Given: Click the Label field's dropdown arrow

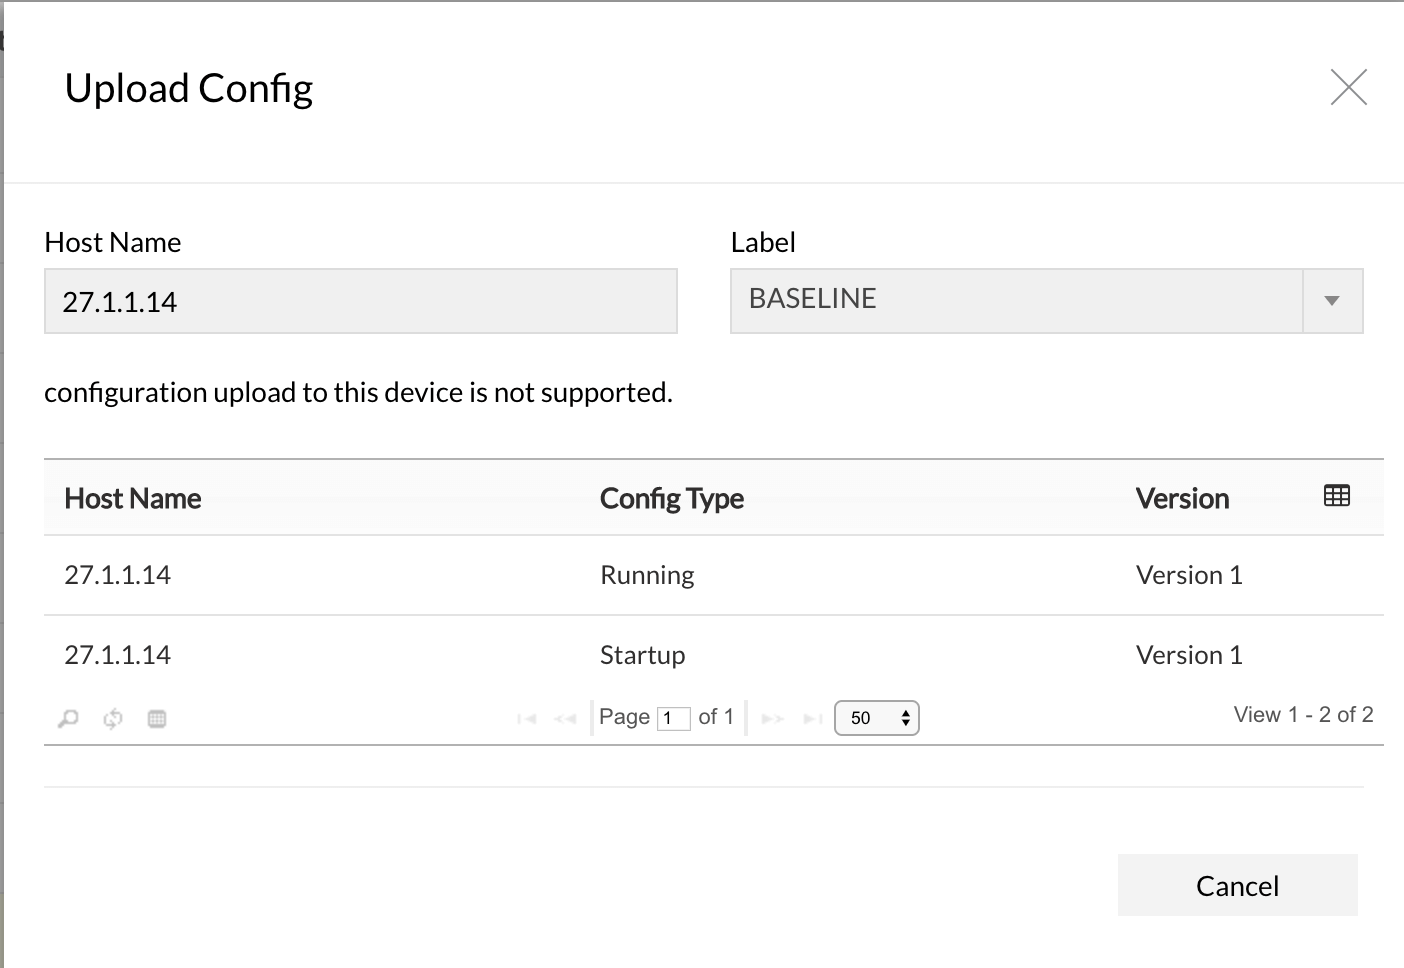Looking at the screenshot, I should [1332, 300].
